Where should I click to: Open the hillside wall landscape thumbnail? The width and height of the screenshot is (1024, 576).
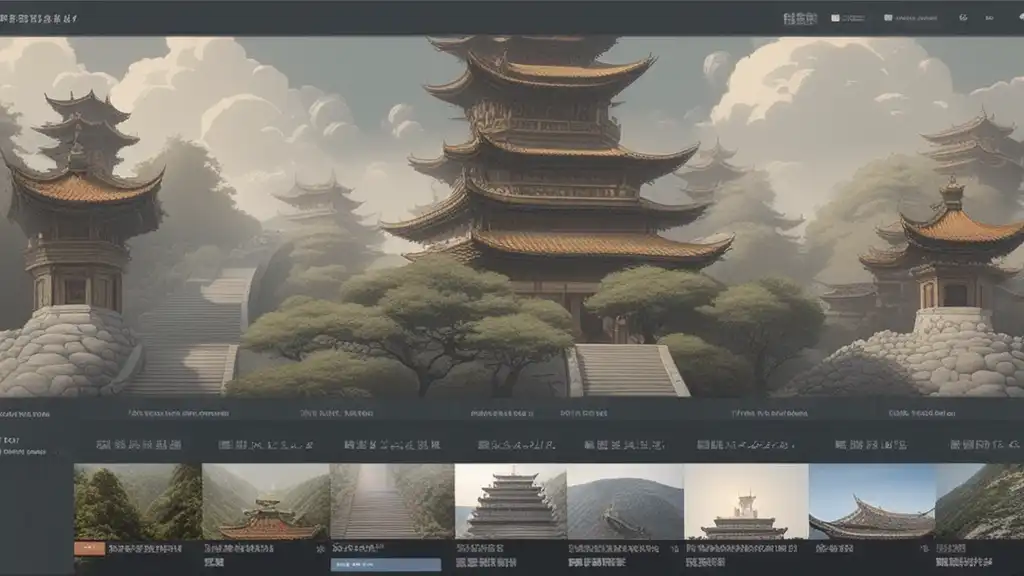click(625, 501)
